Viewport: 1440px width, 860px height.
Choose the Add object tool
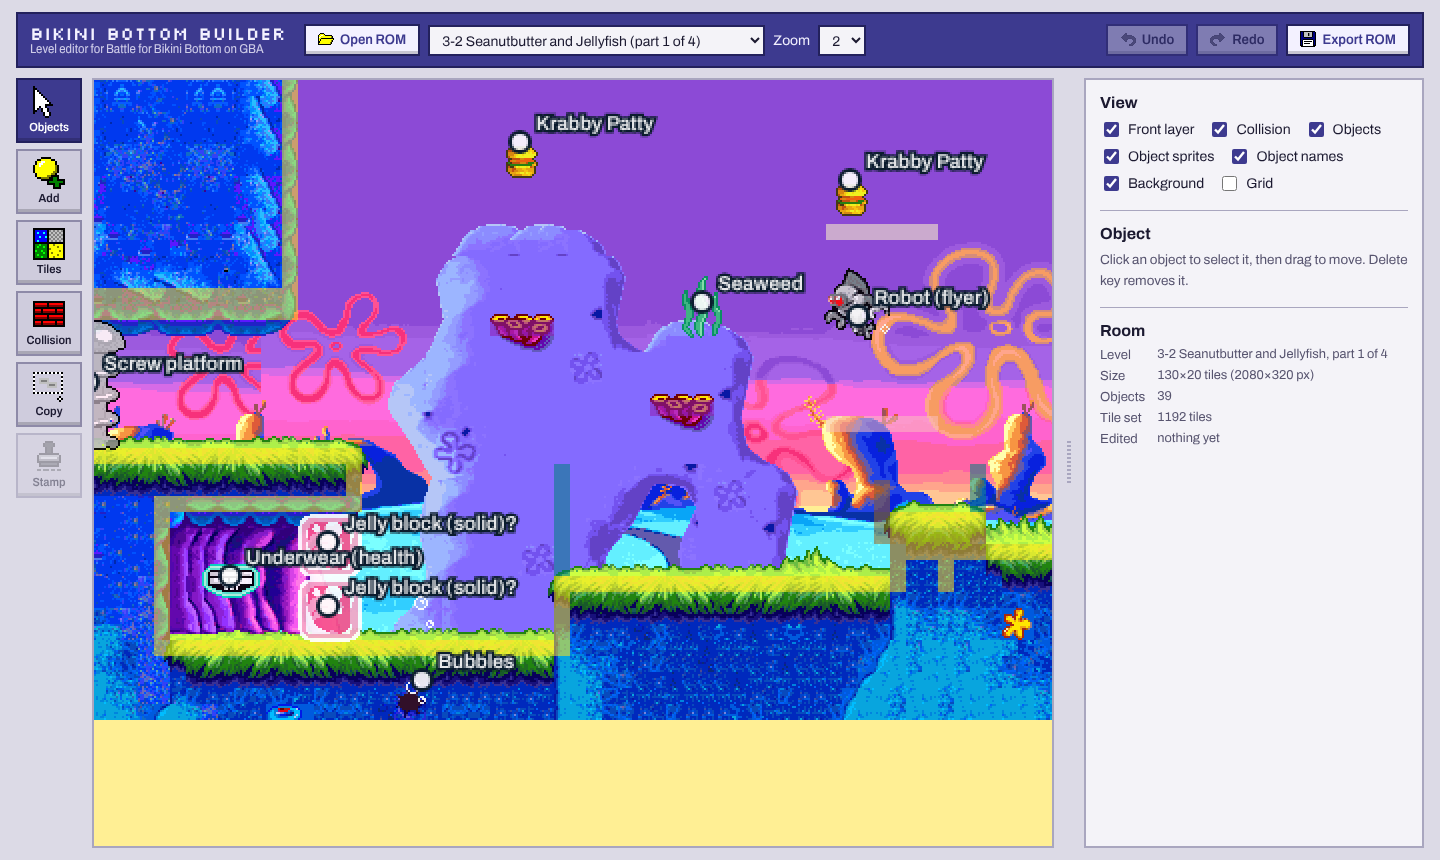49,181
